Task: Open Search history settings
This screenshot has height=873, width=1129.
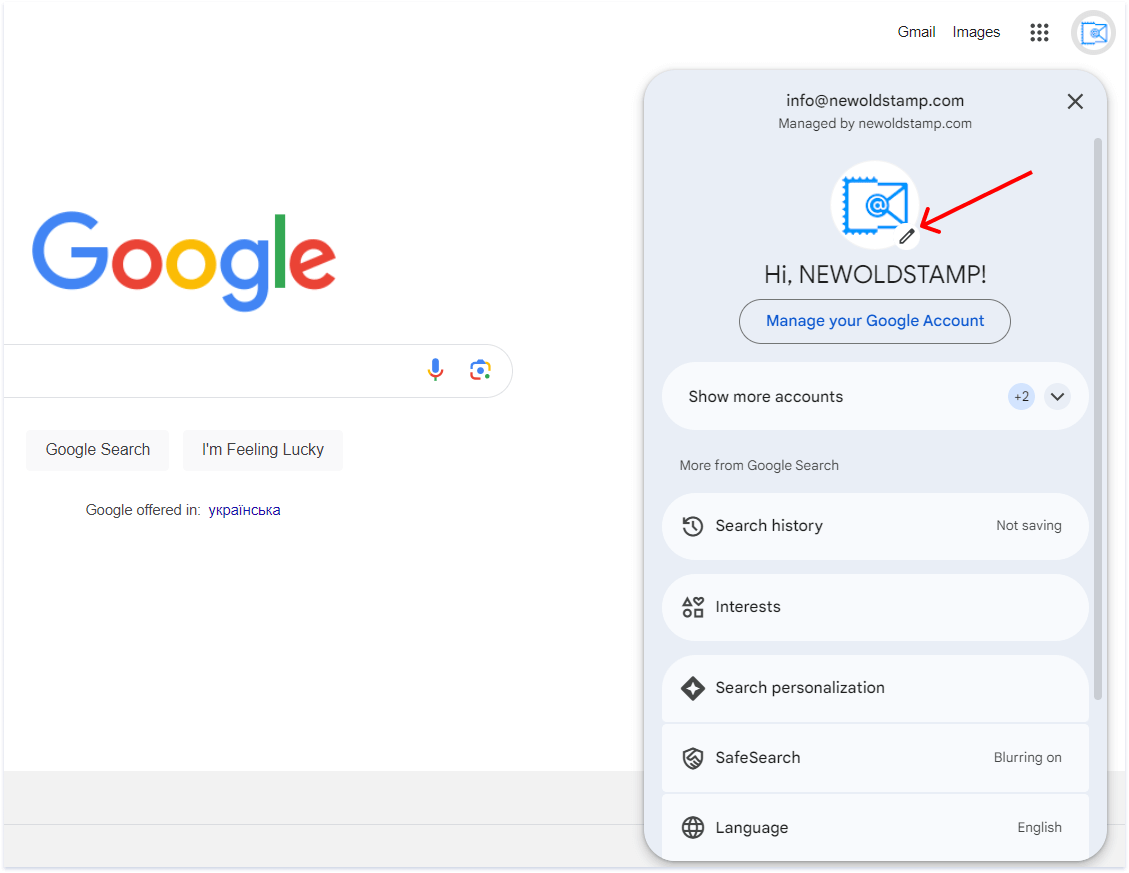Action: 875,526
